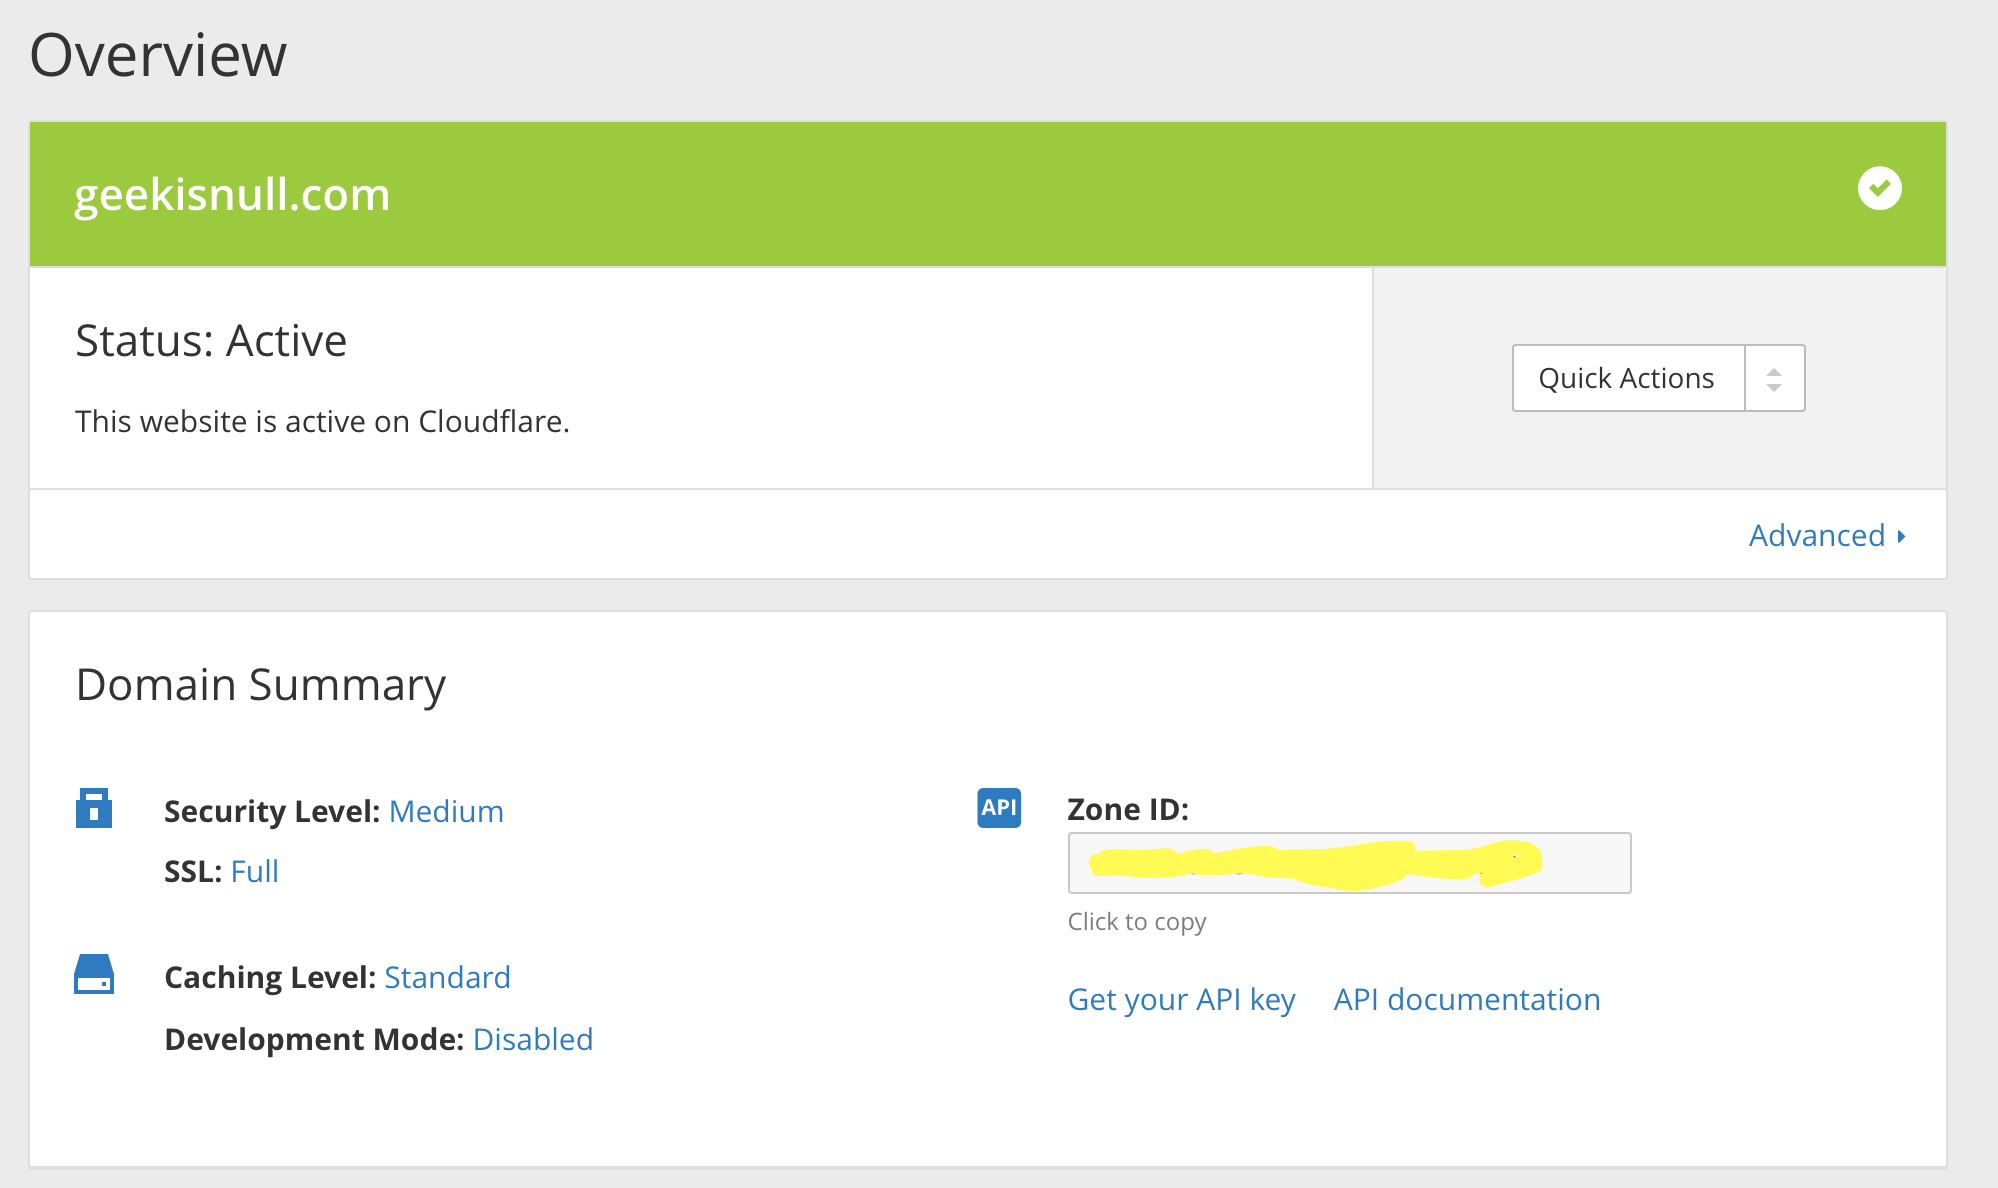Click the security shield icon area
The image size is (1998, 1188).
(93, 809)
